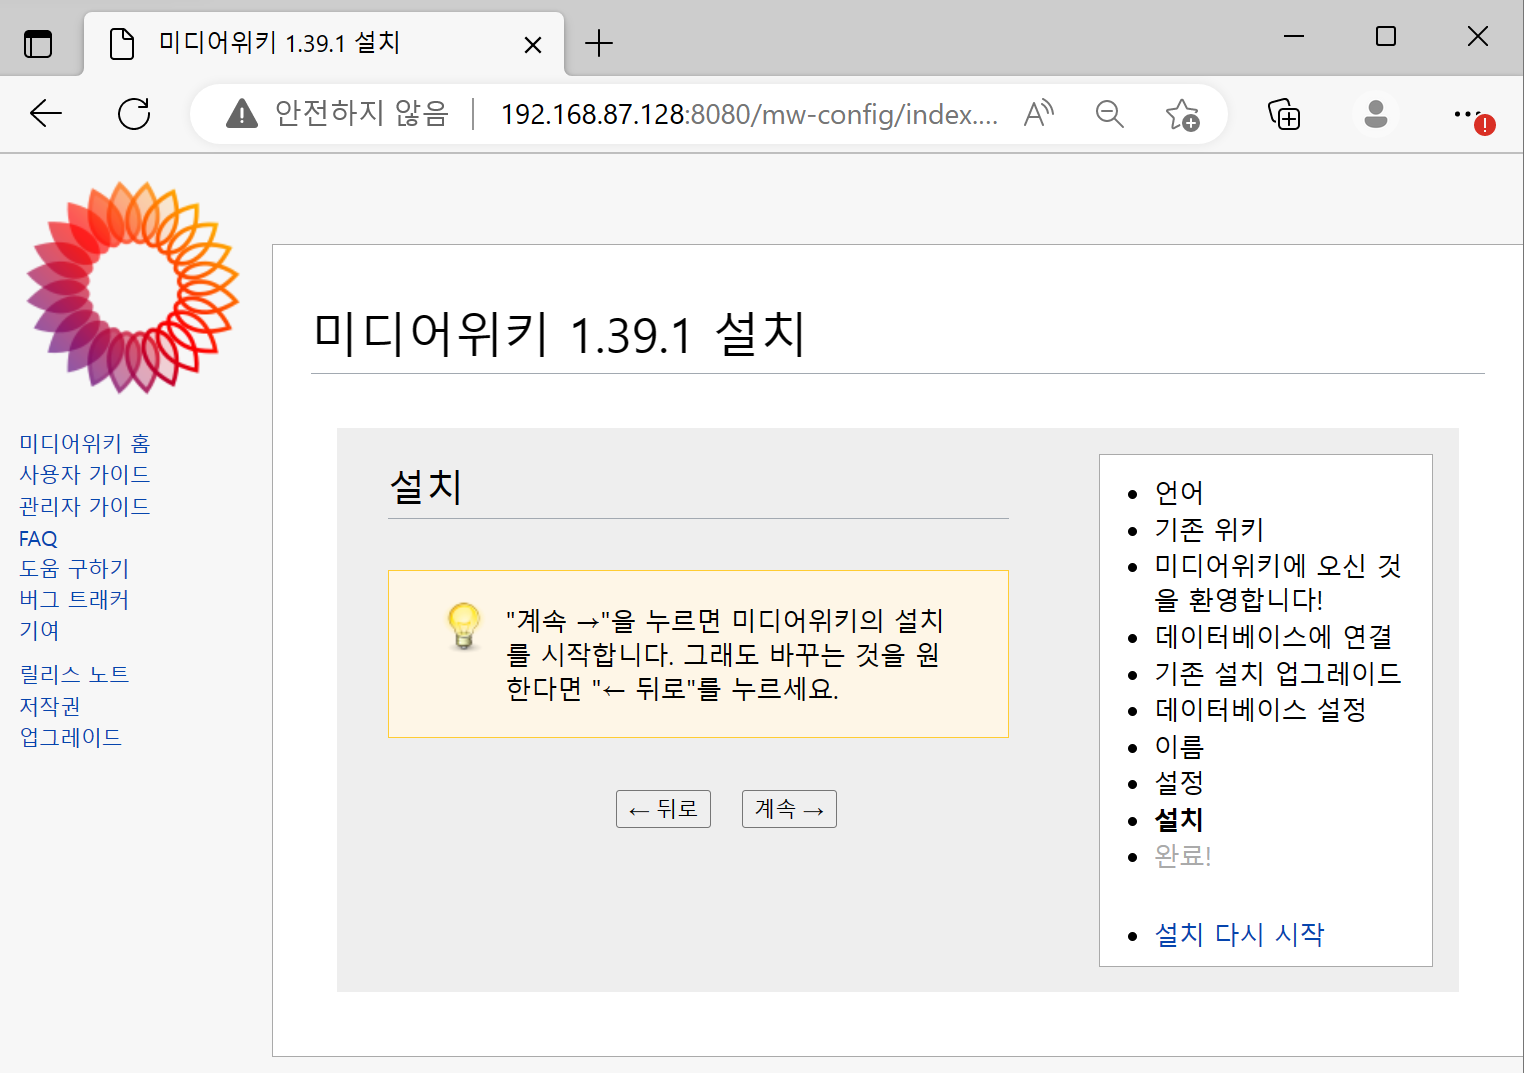Minimize the browser window
Viewport: 1524px width, 1073px height.
pos(1294,37)
